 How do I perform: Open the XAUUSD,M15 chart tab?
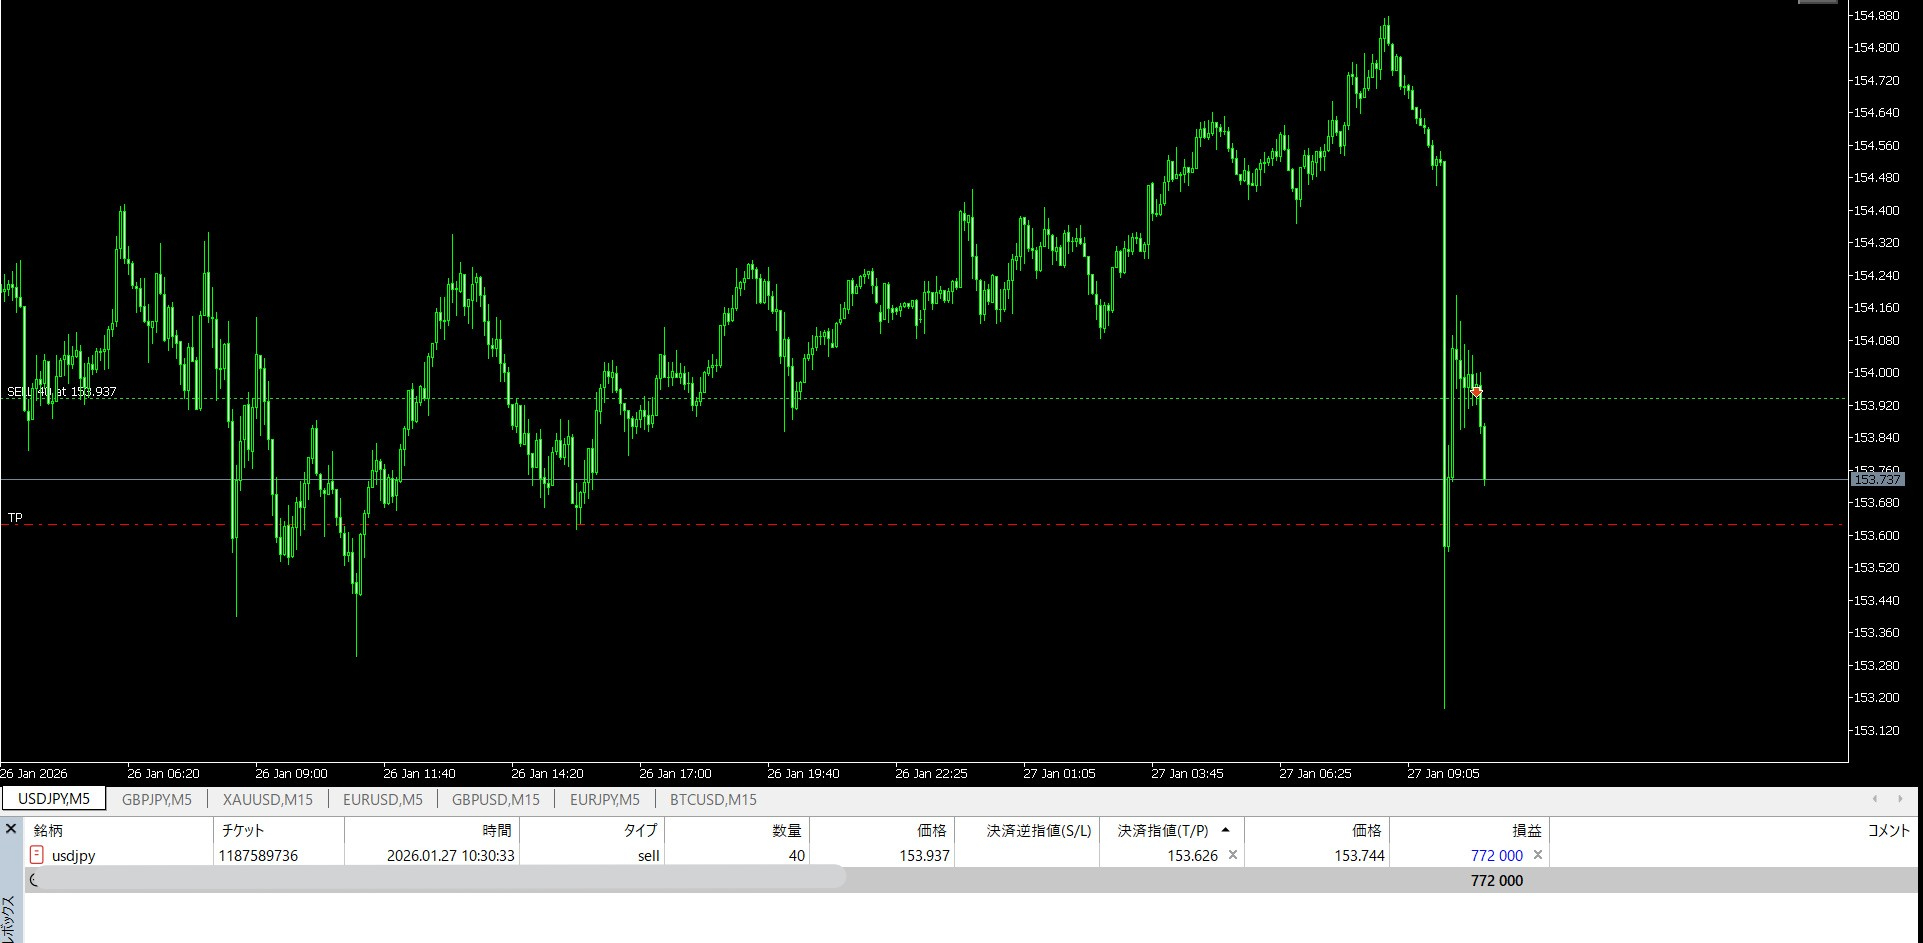coord(267,799)
